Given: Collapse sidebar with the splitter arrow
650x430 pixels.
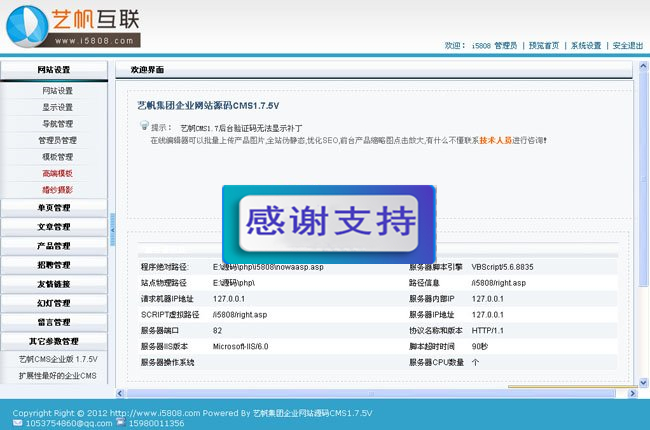Looking at the screenshot, I should 112,230.
